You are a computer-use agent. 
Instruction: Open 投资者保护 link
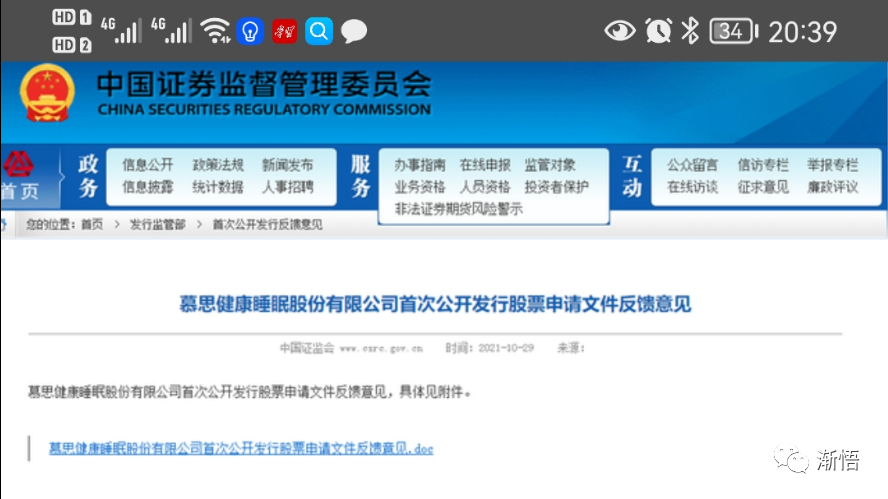556,187
